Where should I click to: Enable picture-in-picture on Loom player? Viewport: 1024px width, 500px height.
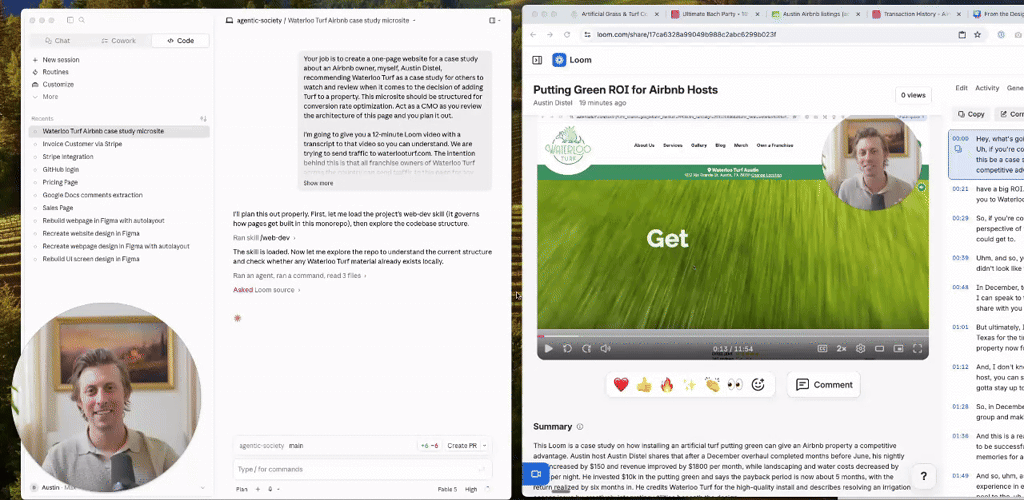coord(898,349)
